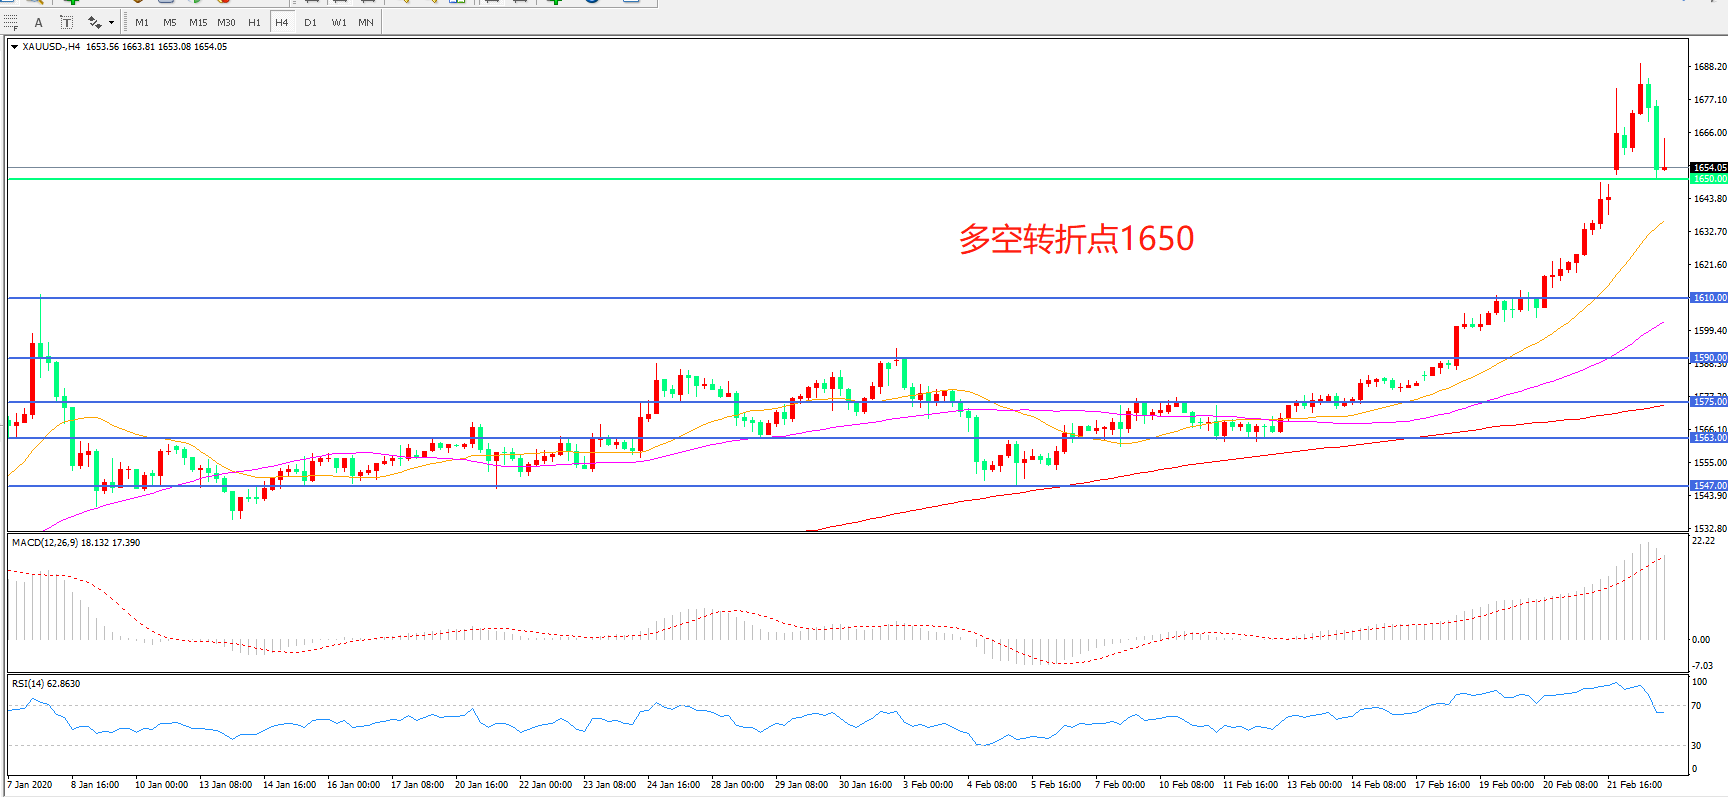Select the MN monthly timeframe

[x=366, y=22]
